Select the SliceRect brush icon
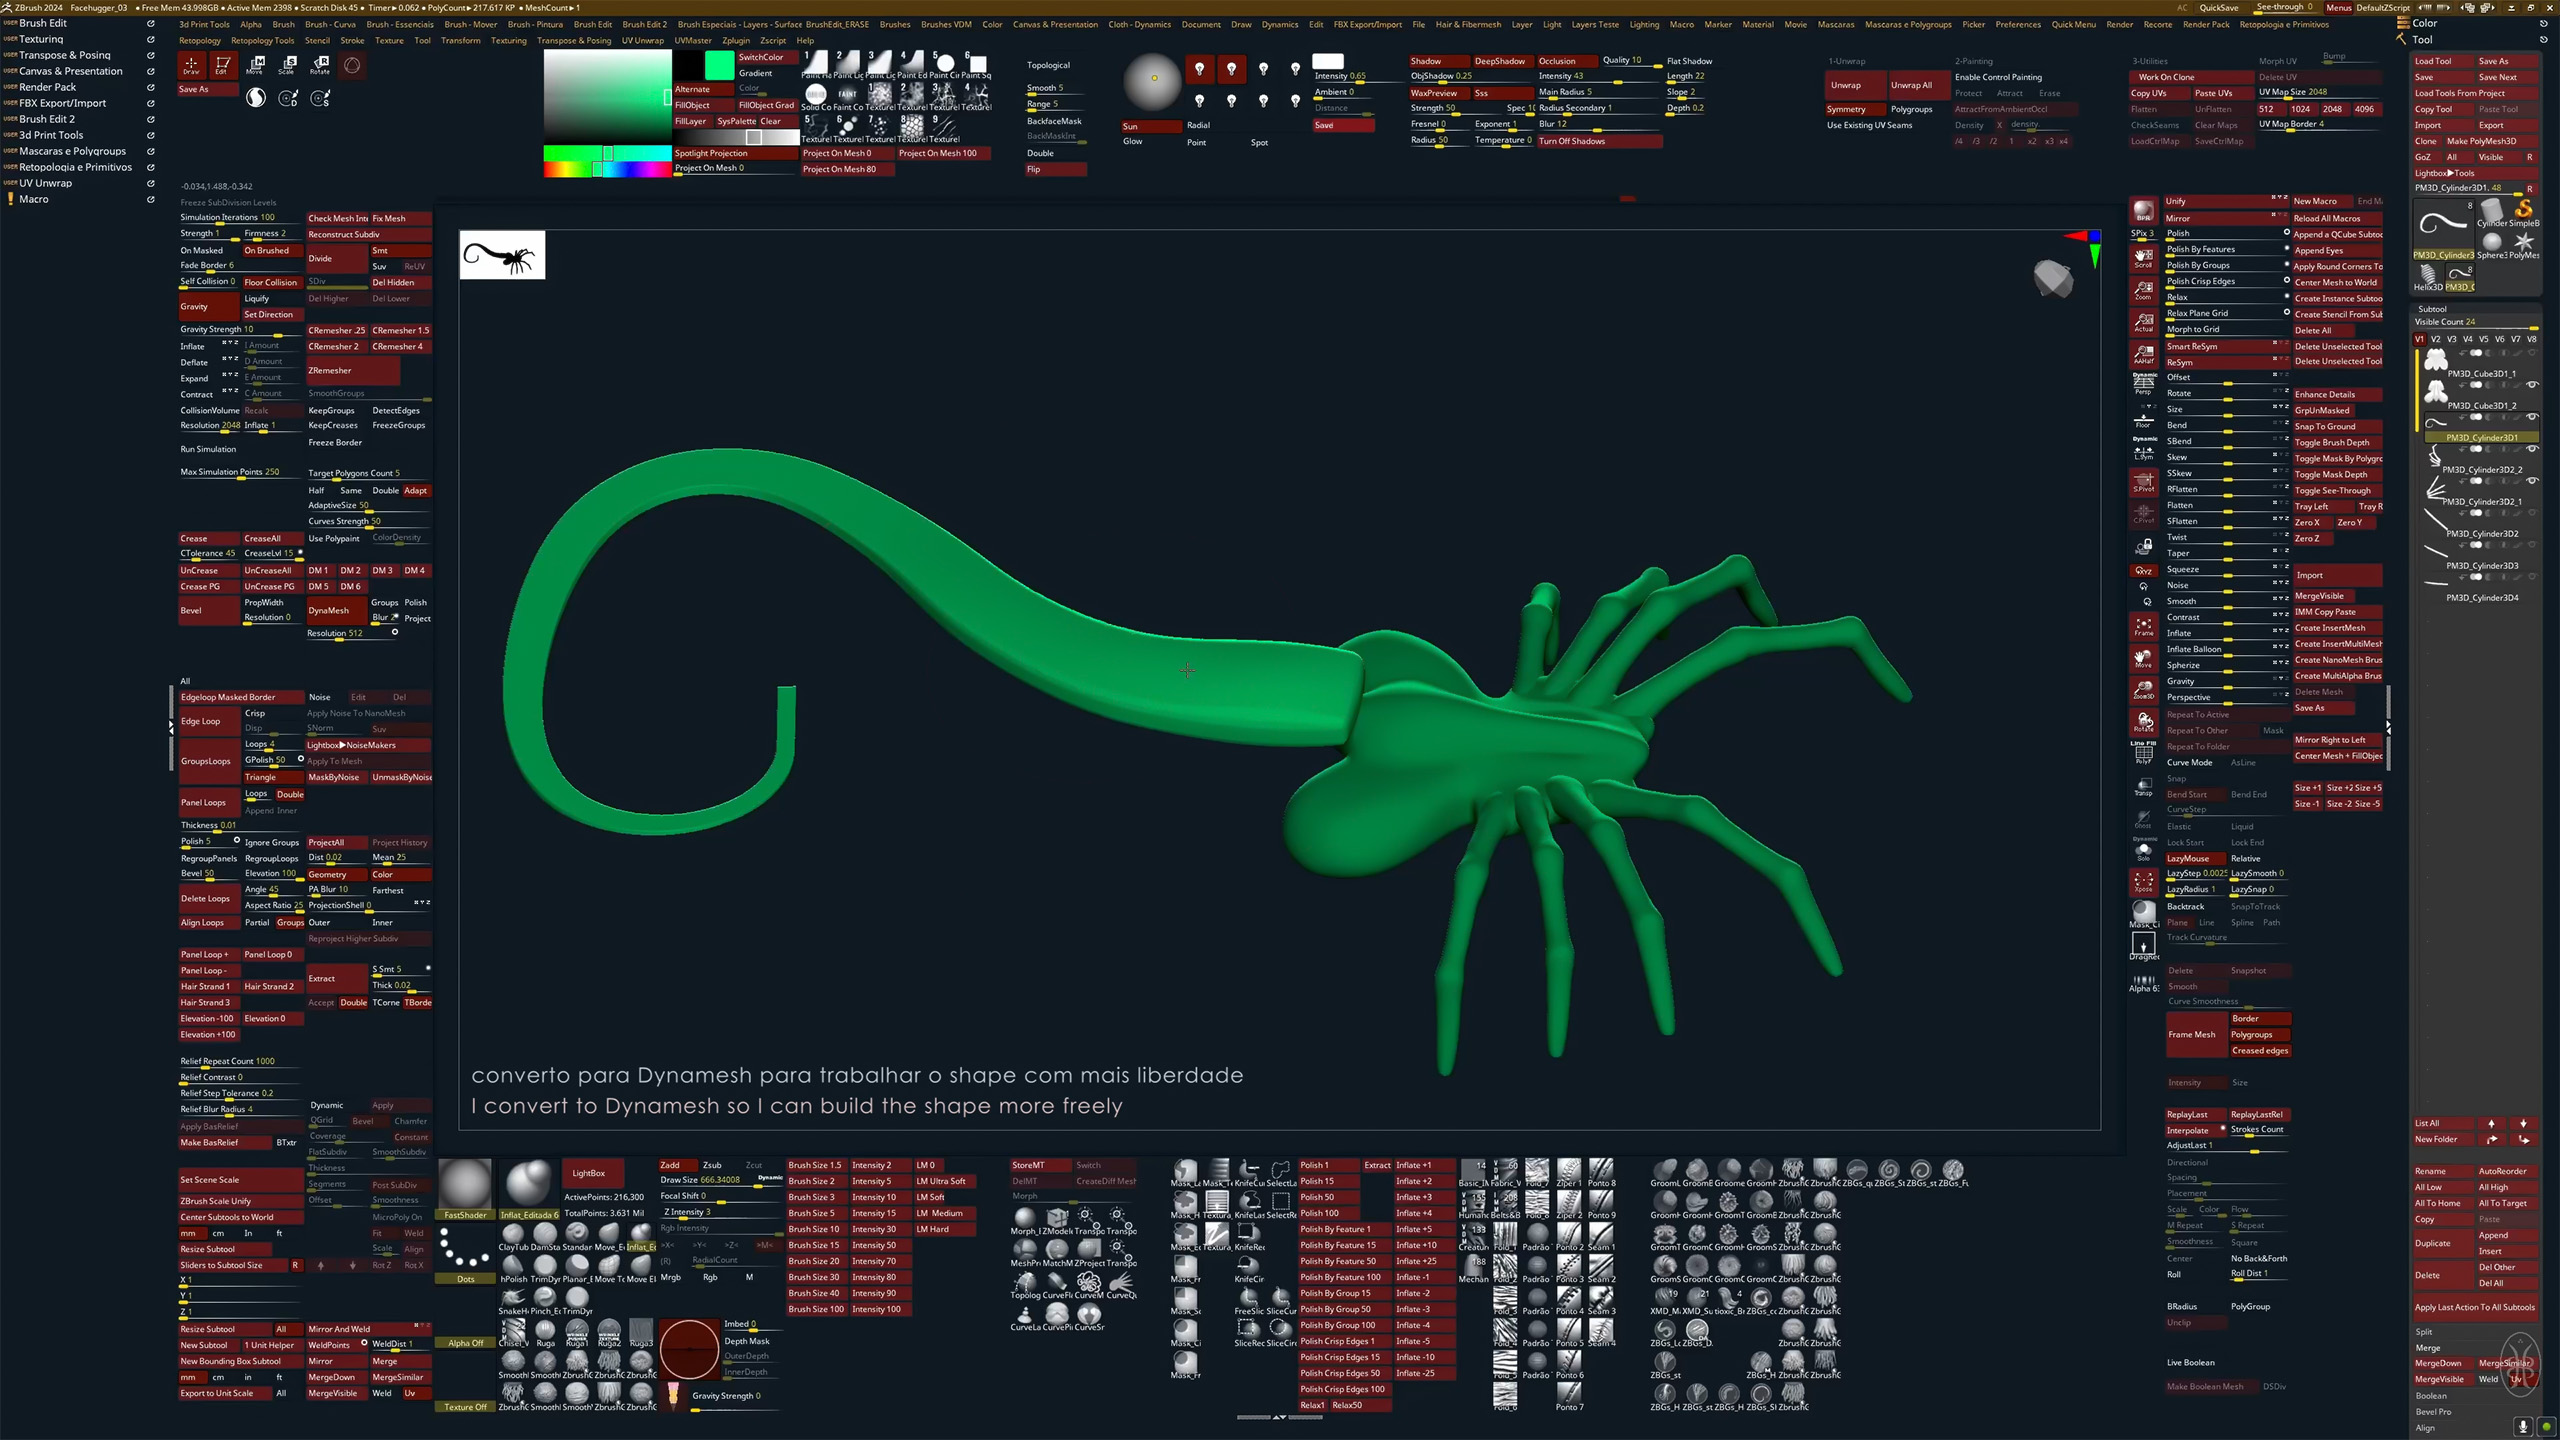Image resolution: width=2560 pixels, height=1440 pixels. tap(1249, 1332)
